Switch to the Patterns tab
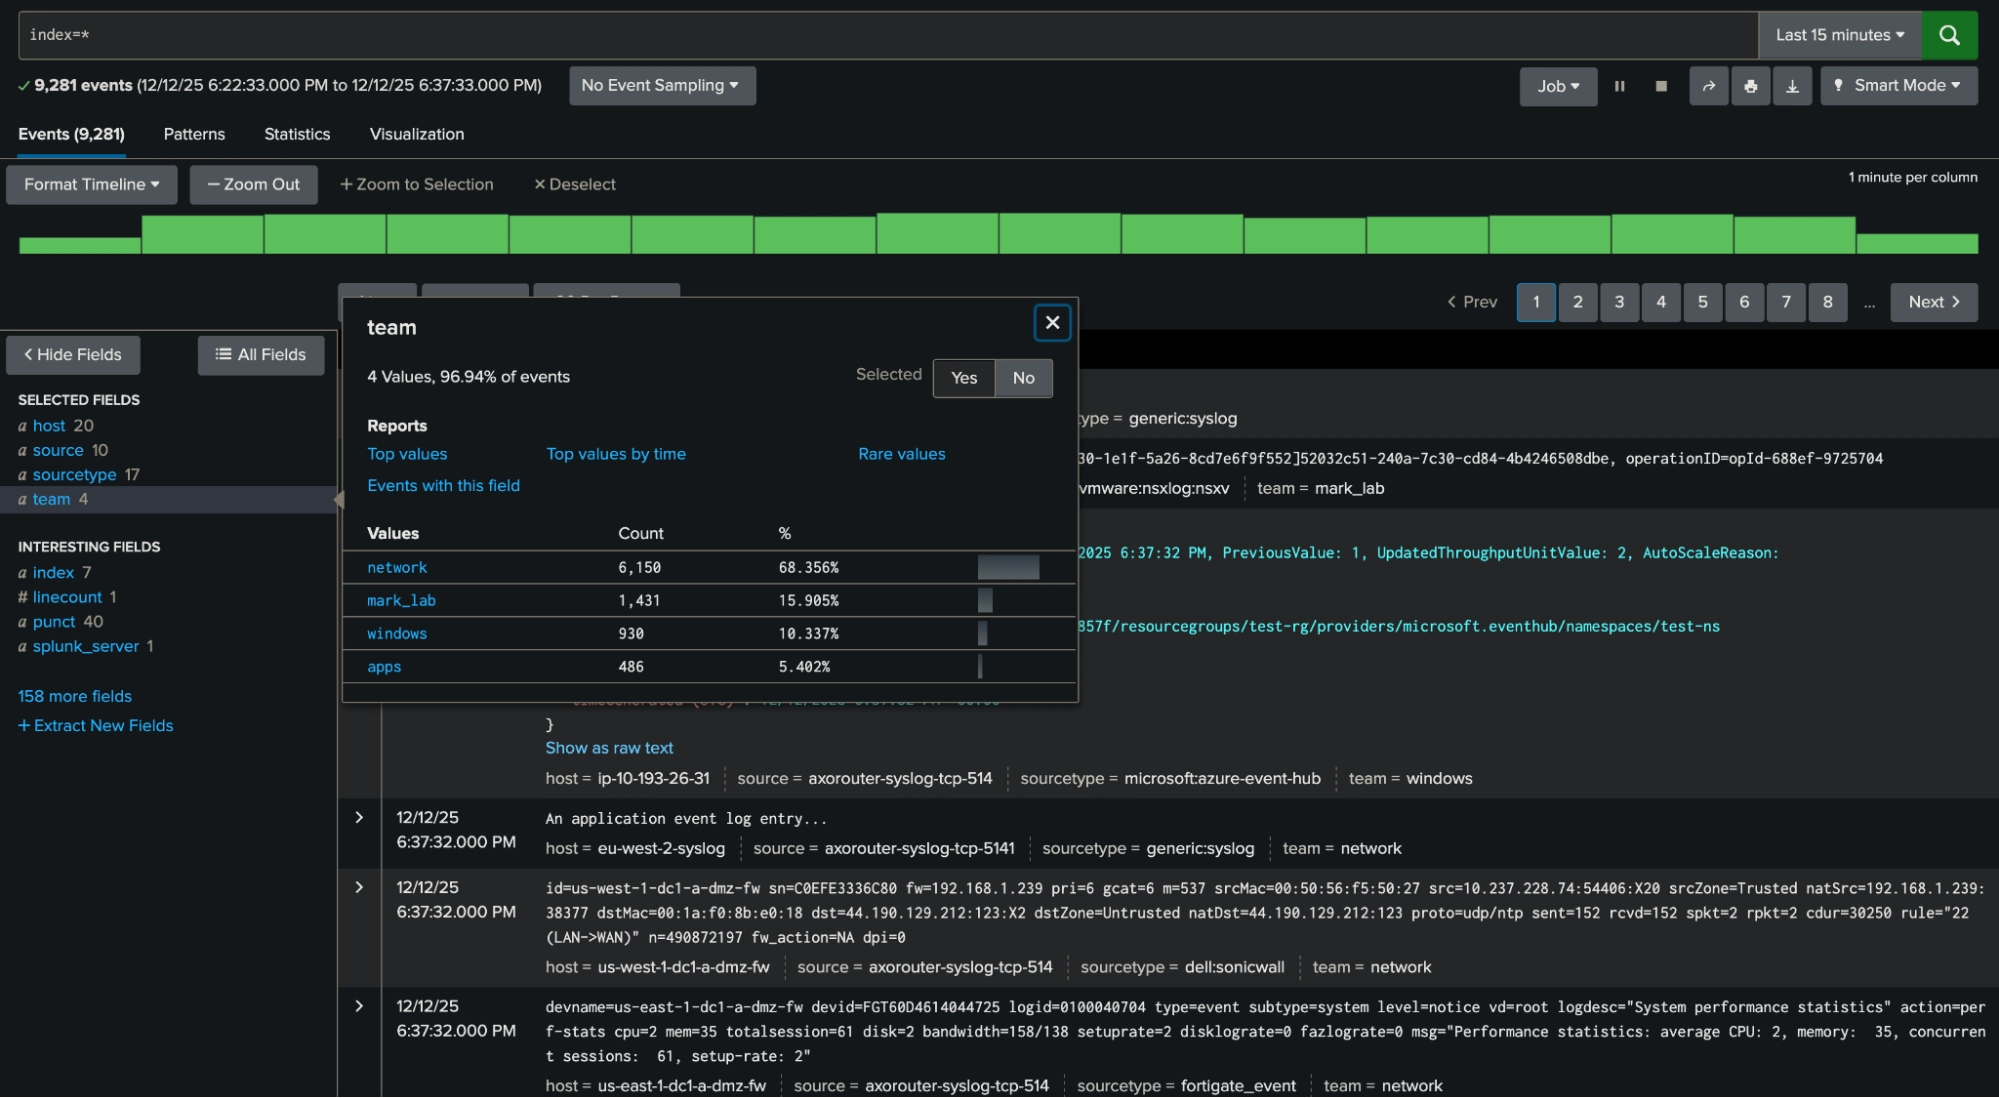 (194, 134)
